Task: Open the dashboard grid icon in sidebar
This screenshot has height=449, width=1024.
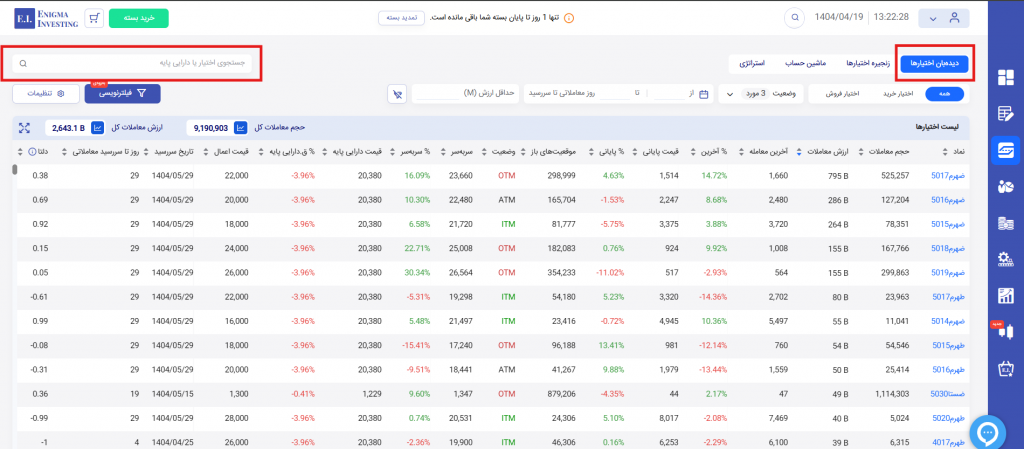Action: 1006,78
